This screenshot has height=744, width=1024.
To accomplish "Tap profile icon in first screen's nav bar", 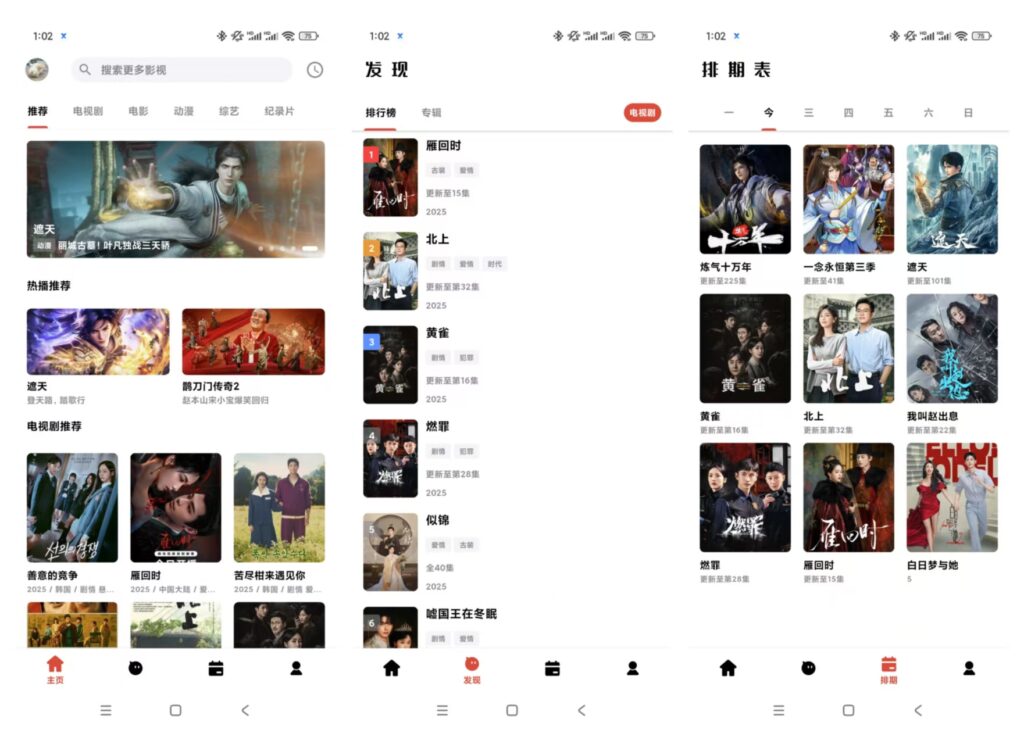I will point(296,668).
